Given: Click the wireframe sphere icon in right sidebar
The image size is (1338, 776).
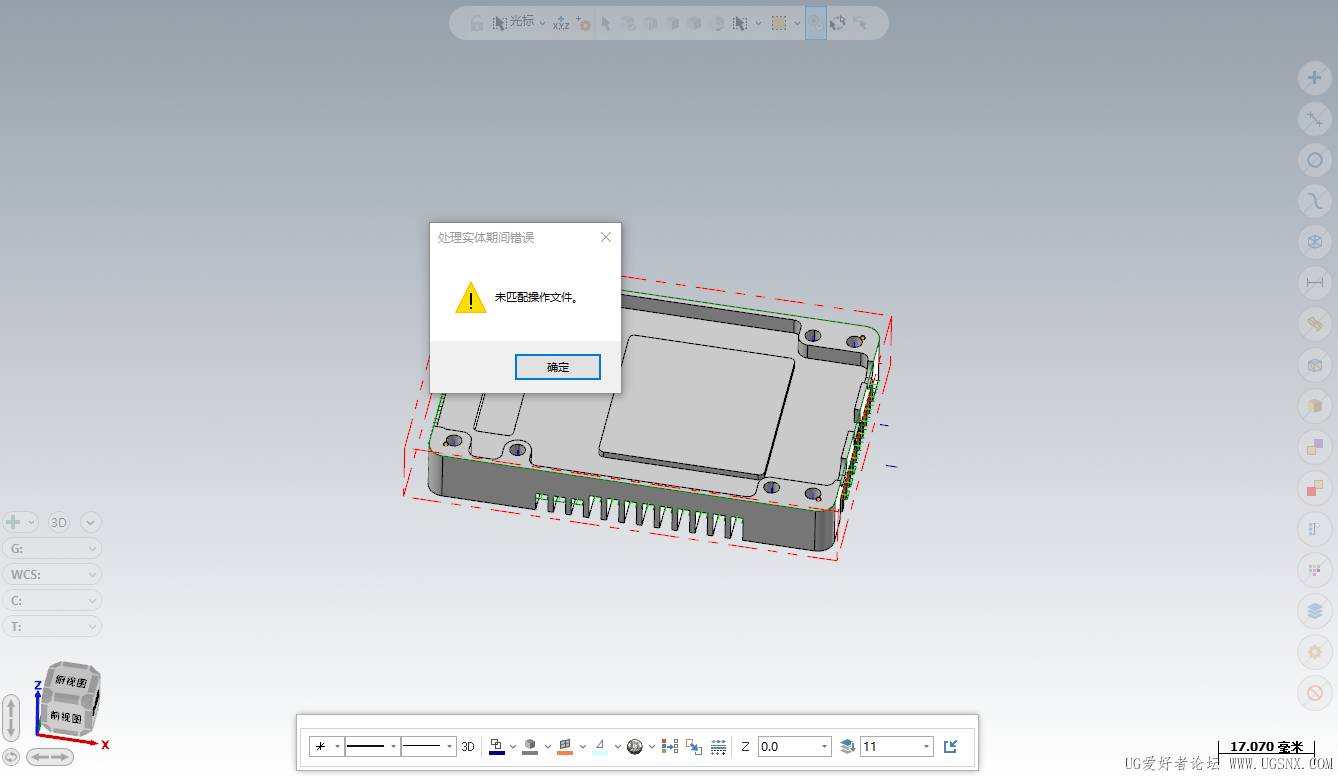Looking at the screenshot, I should (1314, 242).
